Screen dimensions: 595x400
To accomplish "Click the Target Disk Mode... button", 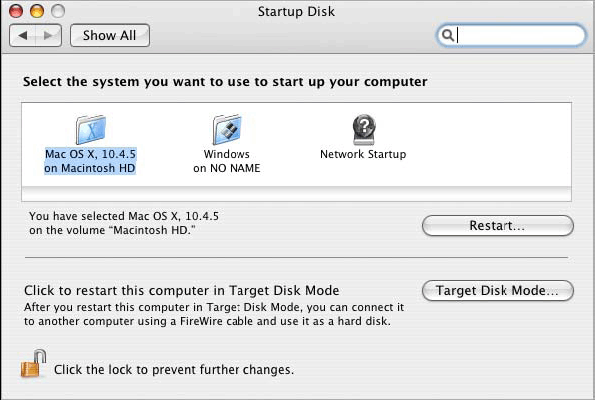I will pyautogui.click(x=497, y=290).
